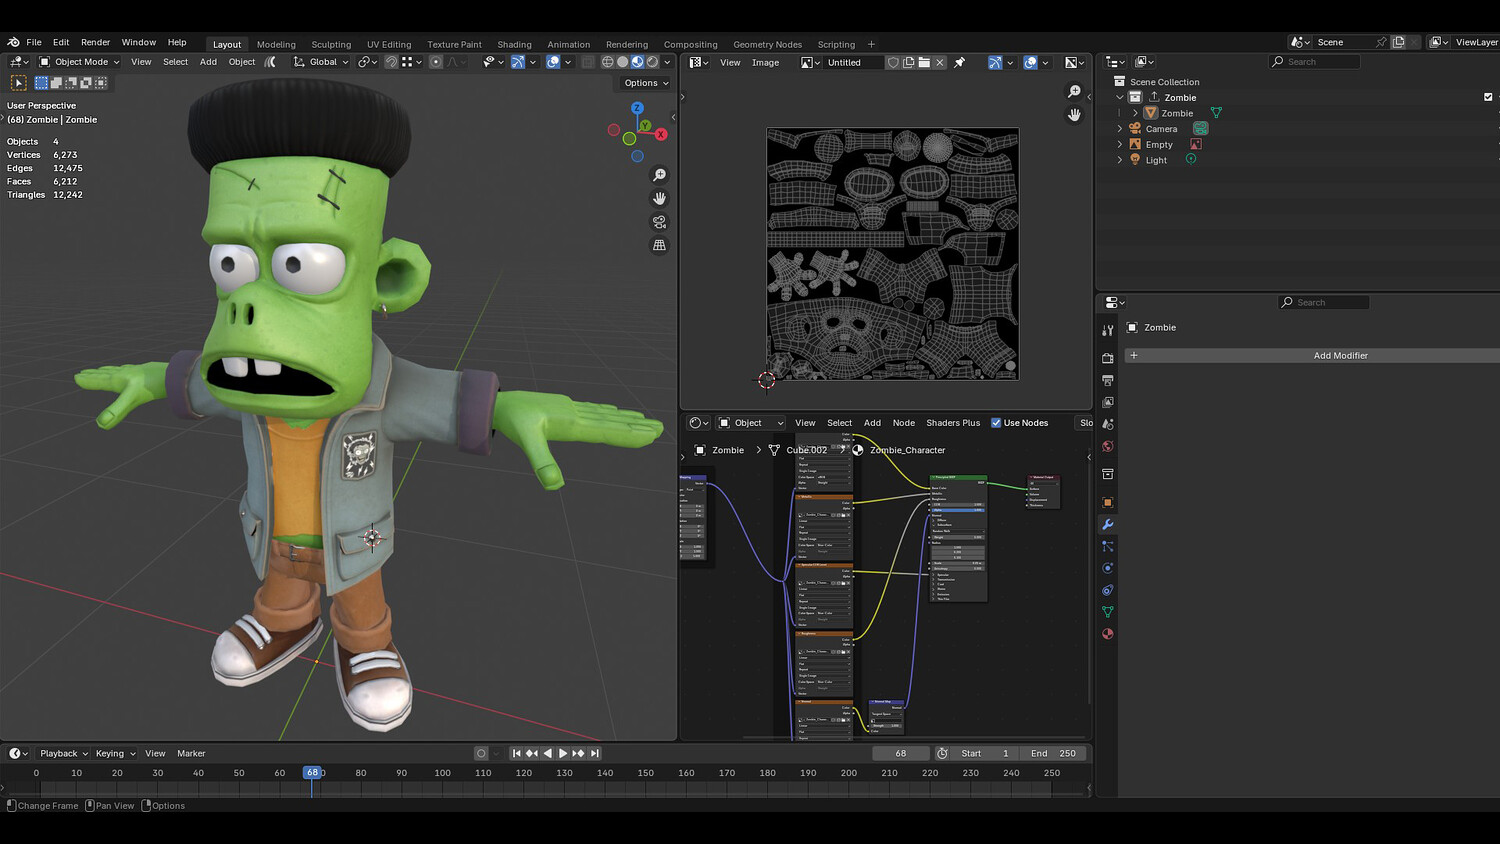Open the Physics properties tab icon
The image size is (1500, 844).
1107,568
